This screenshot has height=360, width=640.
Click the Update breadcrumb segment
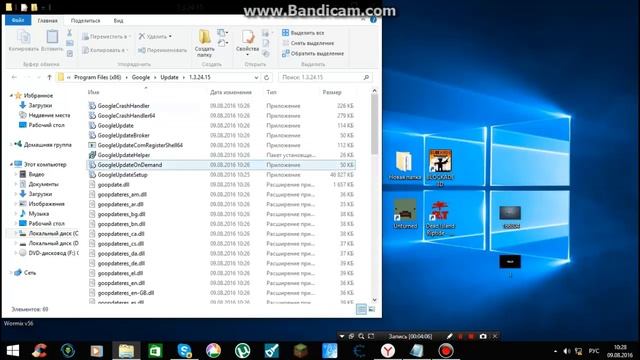169,77
